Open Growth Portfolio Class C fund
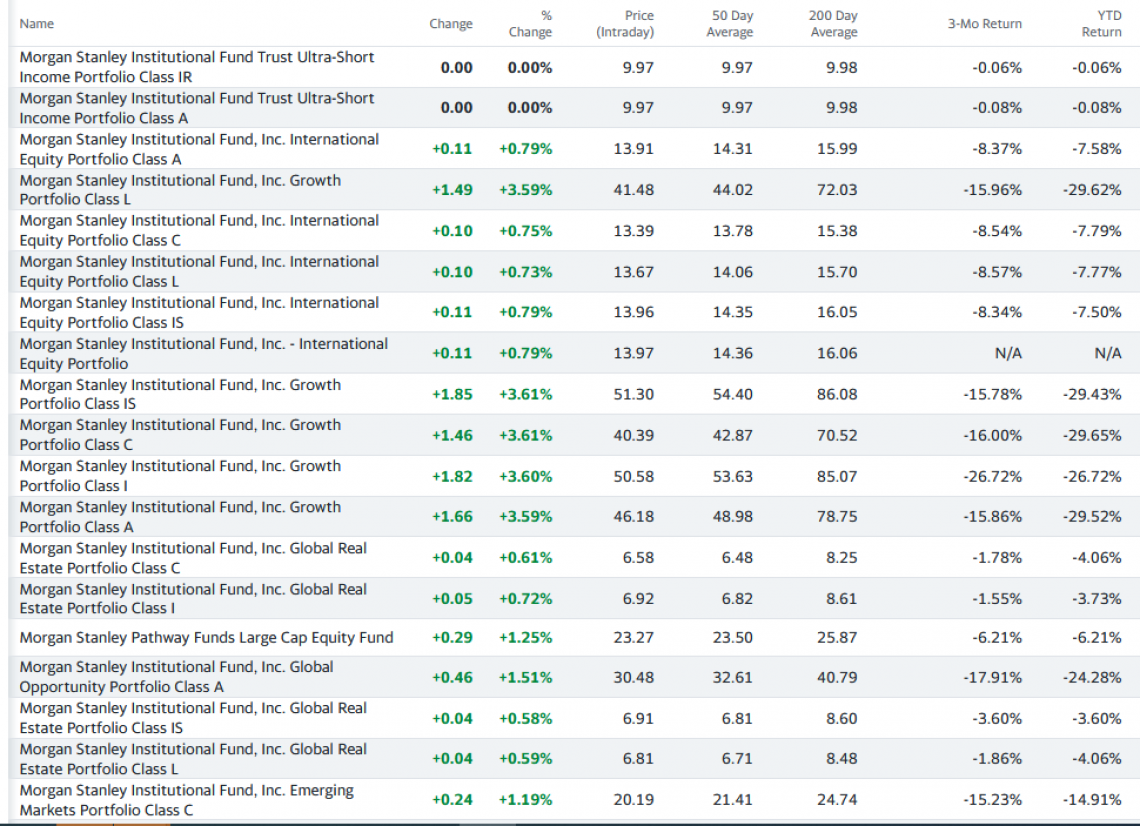 coord(180,435)
